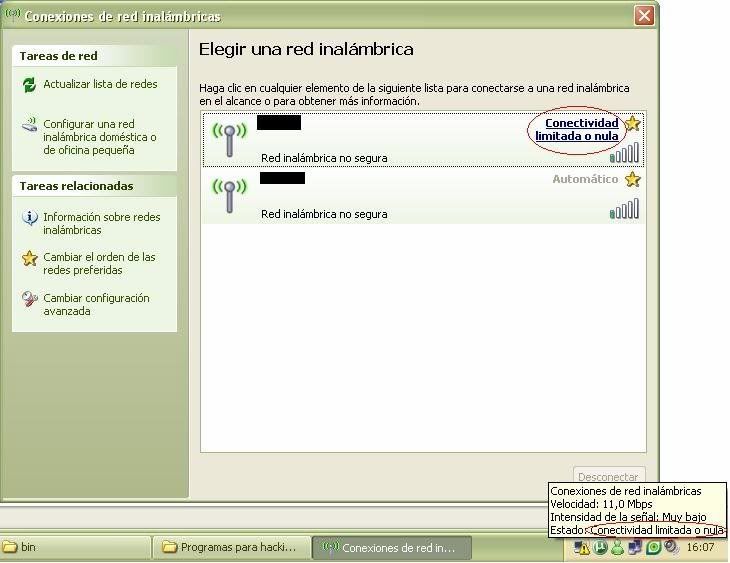
Task: Click the Automático label
Action: (x=585, y=179)
